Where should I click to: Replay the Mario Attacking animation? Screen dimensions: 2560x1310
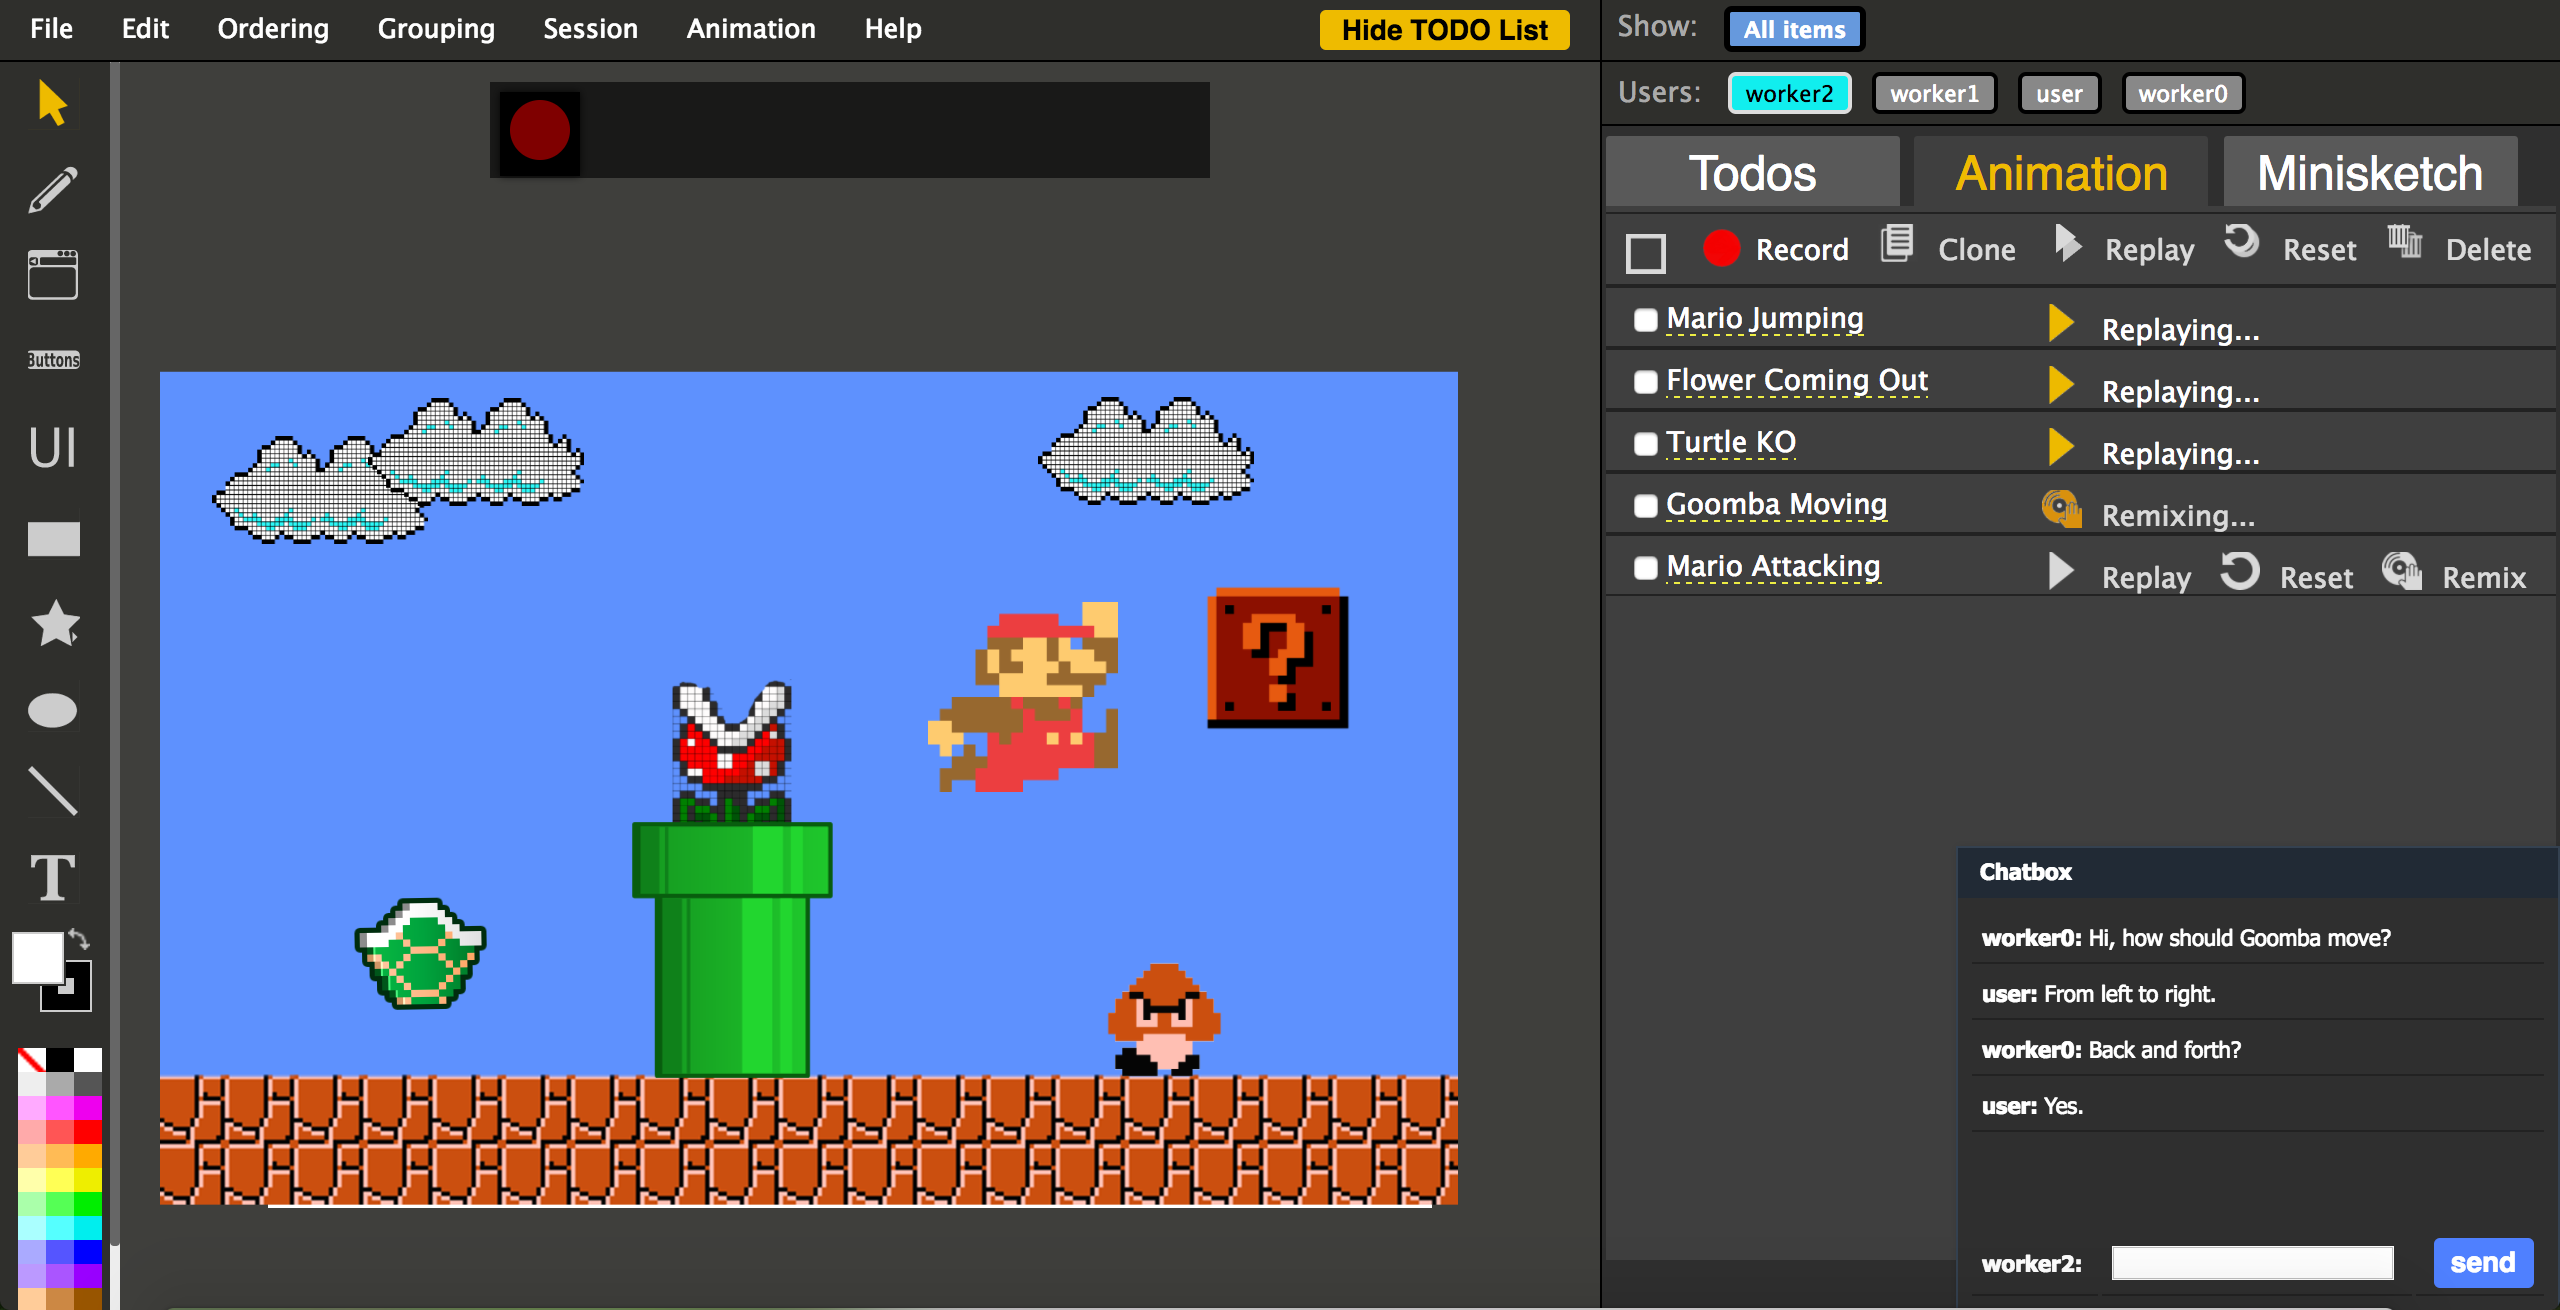click(x=2120, y=575)
